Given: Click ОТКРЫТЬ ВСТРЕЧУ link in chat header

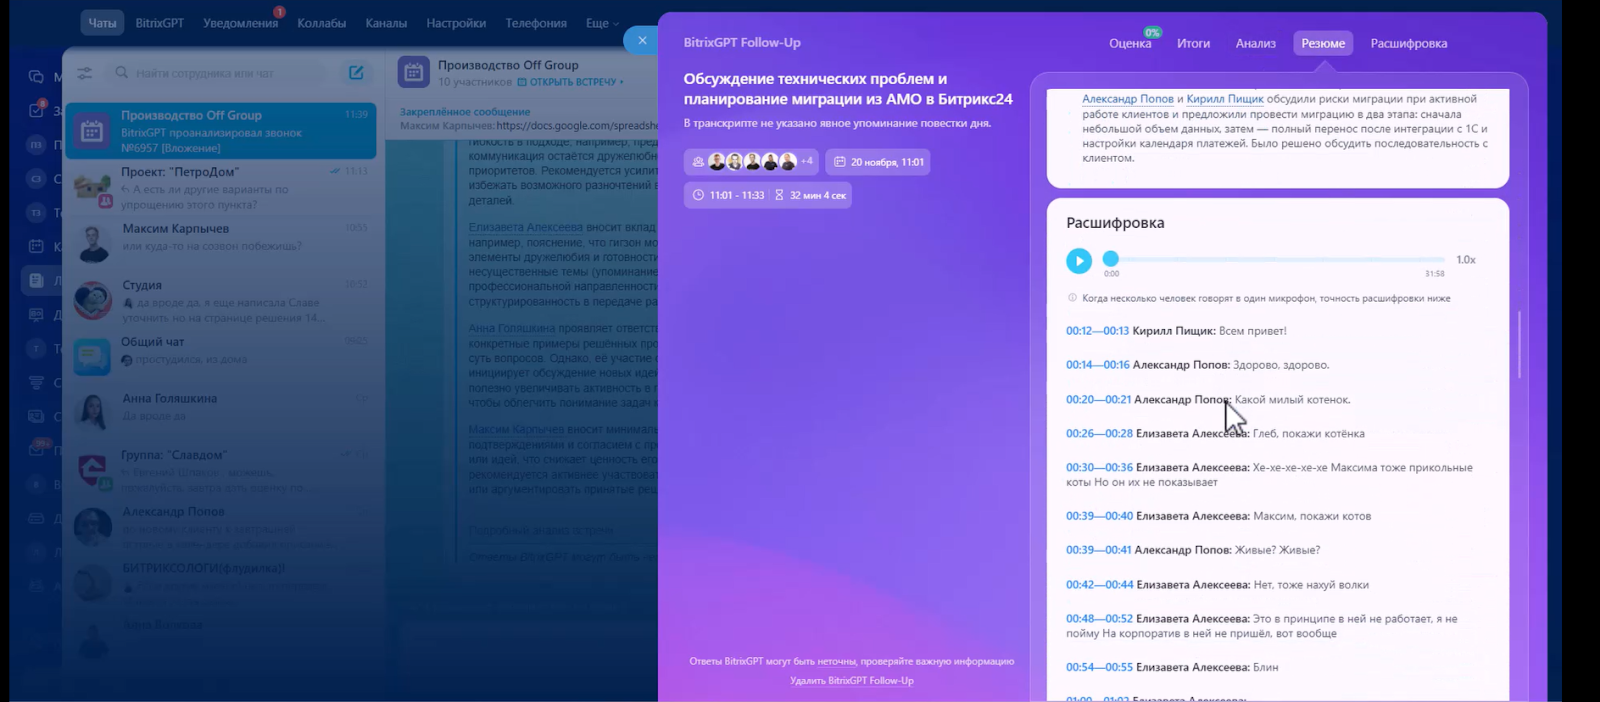Looking at the screenshot, I should point(572,82).
